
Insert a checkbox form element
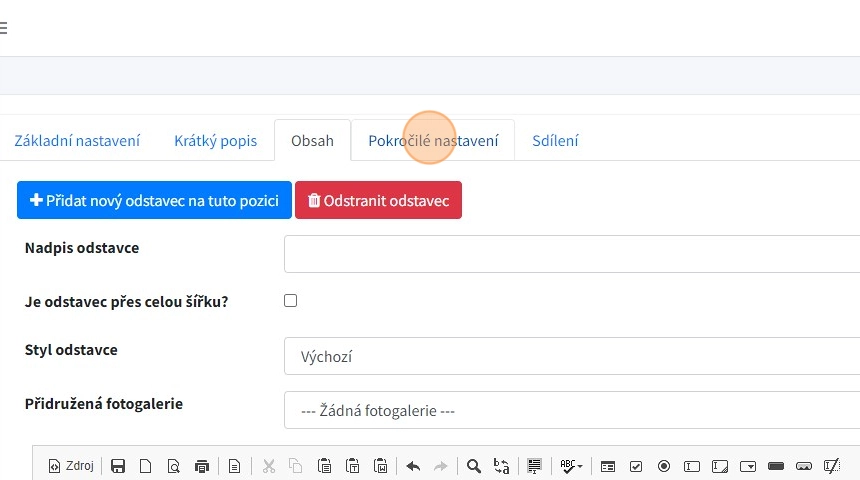point(636,466)
